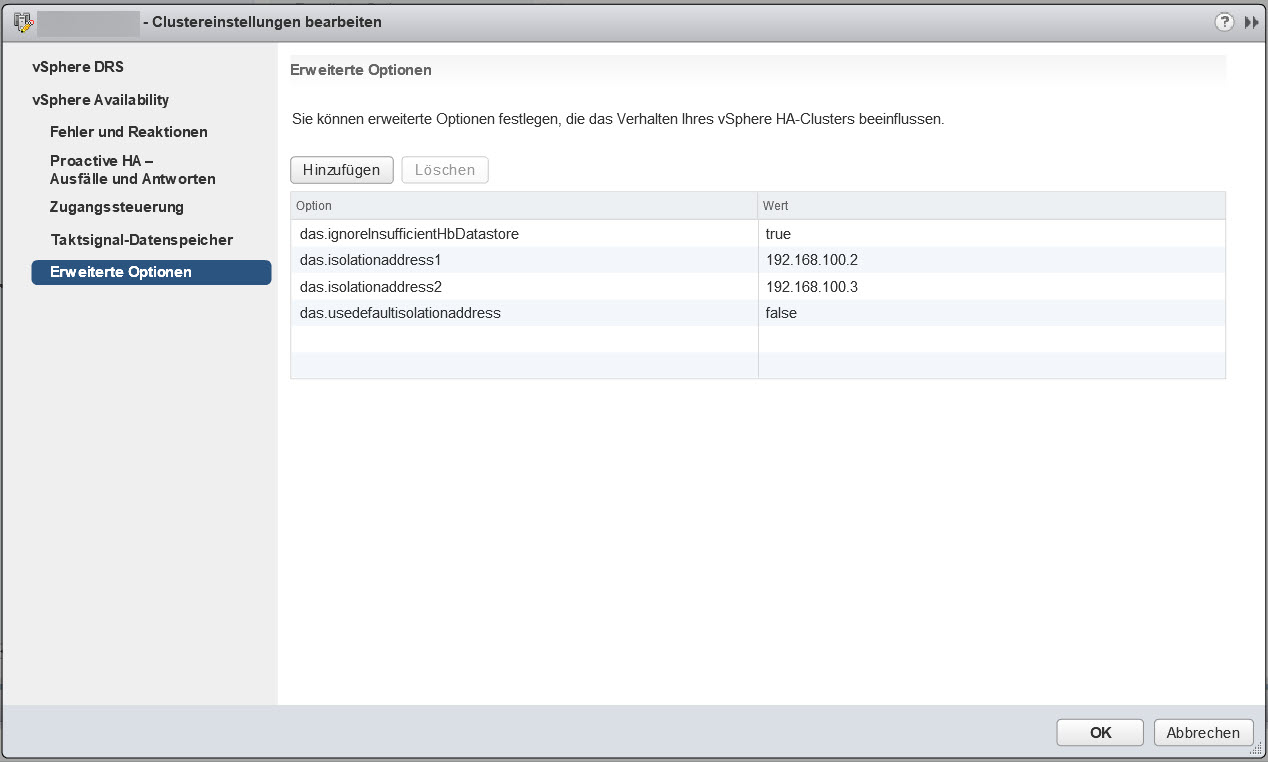Click the Erweiterte Optionen panel heading
Screen dimensions: 1268x762
click(x=360, y=70)
